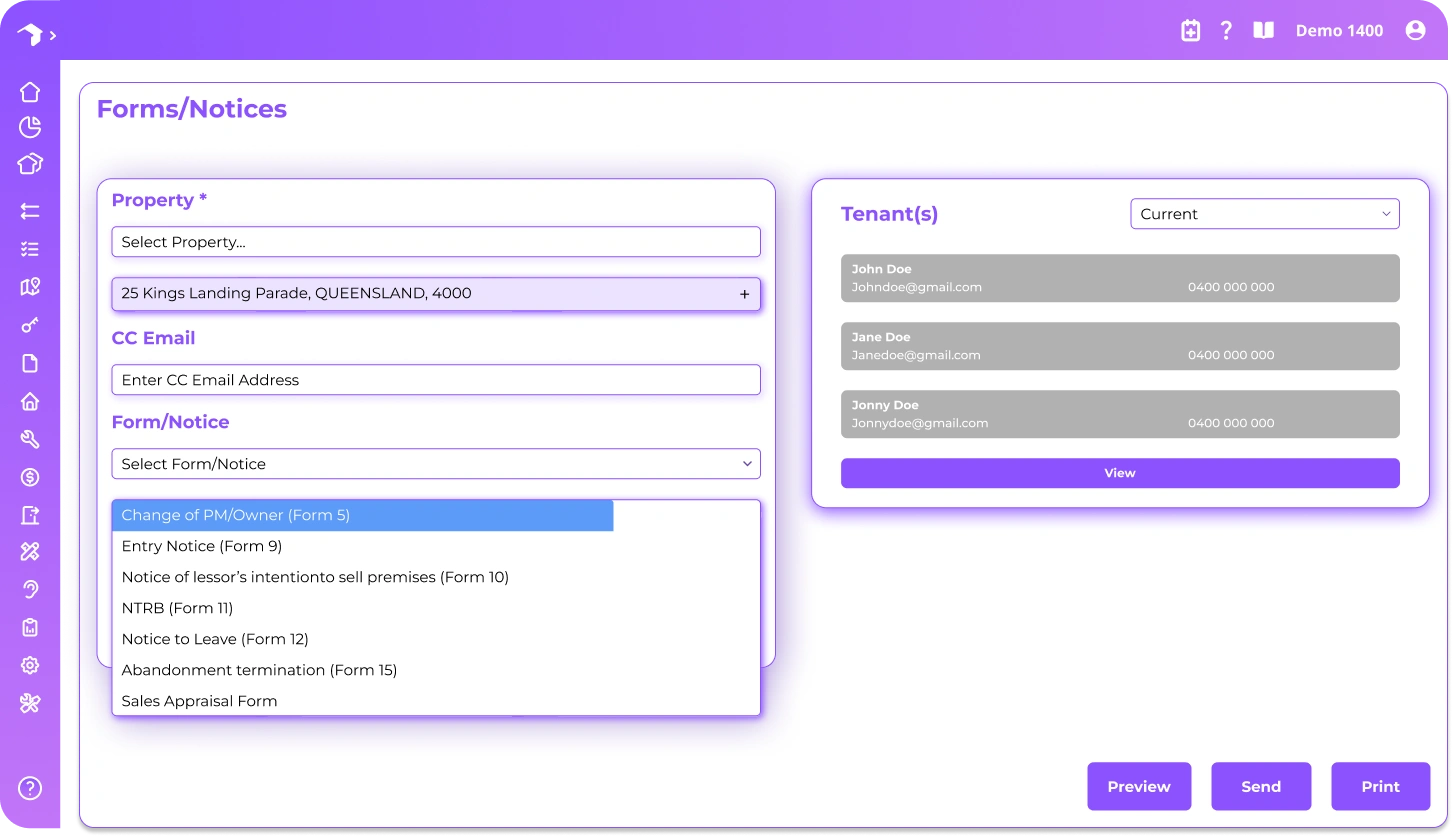This screenshot has height=836, width=1452.
Task: Select Entry Notice (Form 9) option
Action: (202, 546)
